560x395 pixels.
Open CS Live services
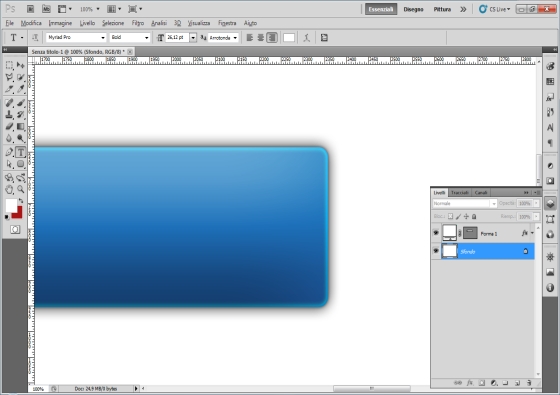pos(495,9)
